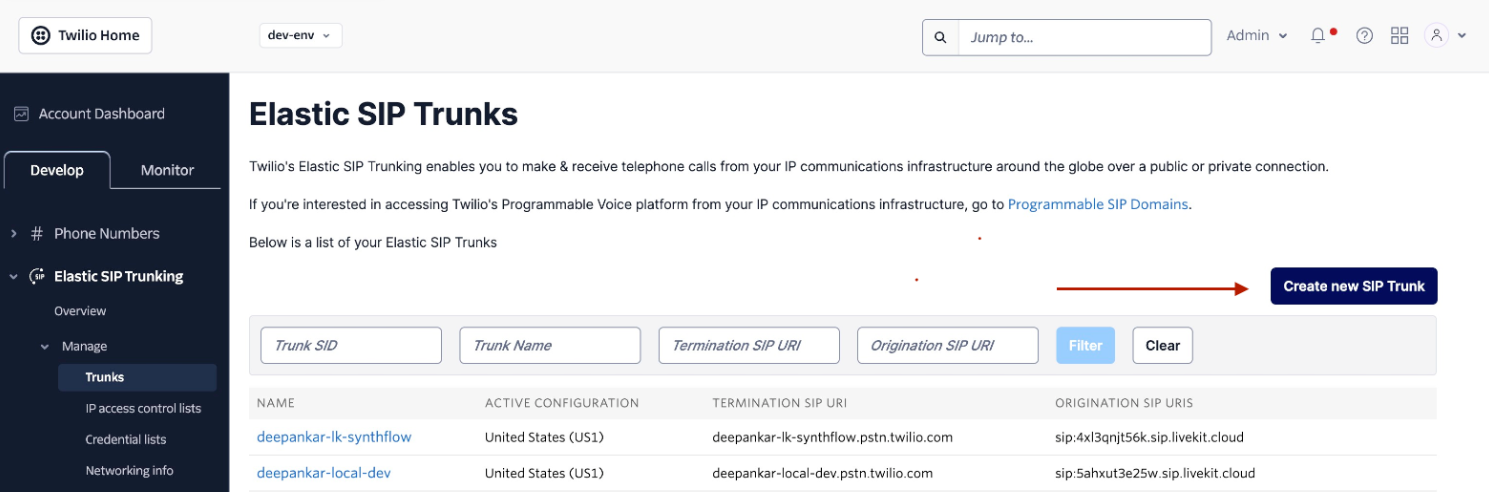Open the deepankar-local-dev trunk link
1489x492 pixels.
click(323, 473)
